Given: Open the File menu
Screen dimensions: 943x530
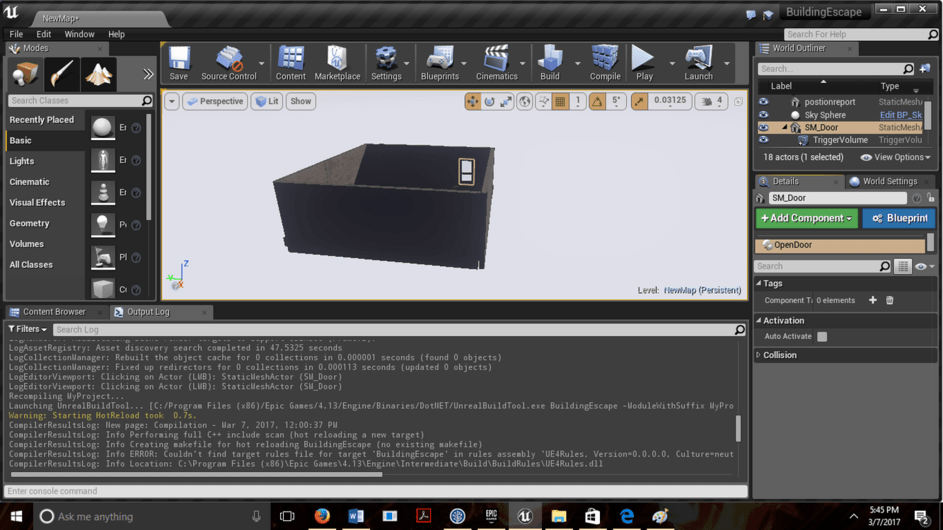Looking at the screenshot, I should tap(16, 34).
